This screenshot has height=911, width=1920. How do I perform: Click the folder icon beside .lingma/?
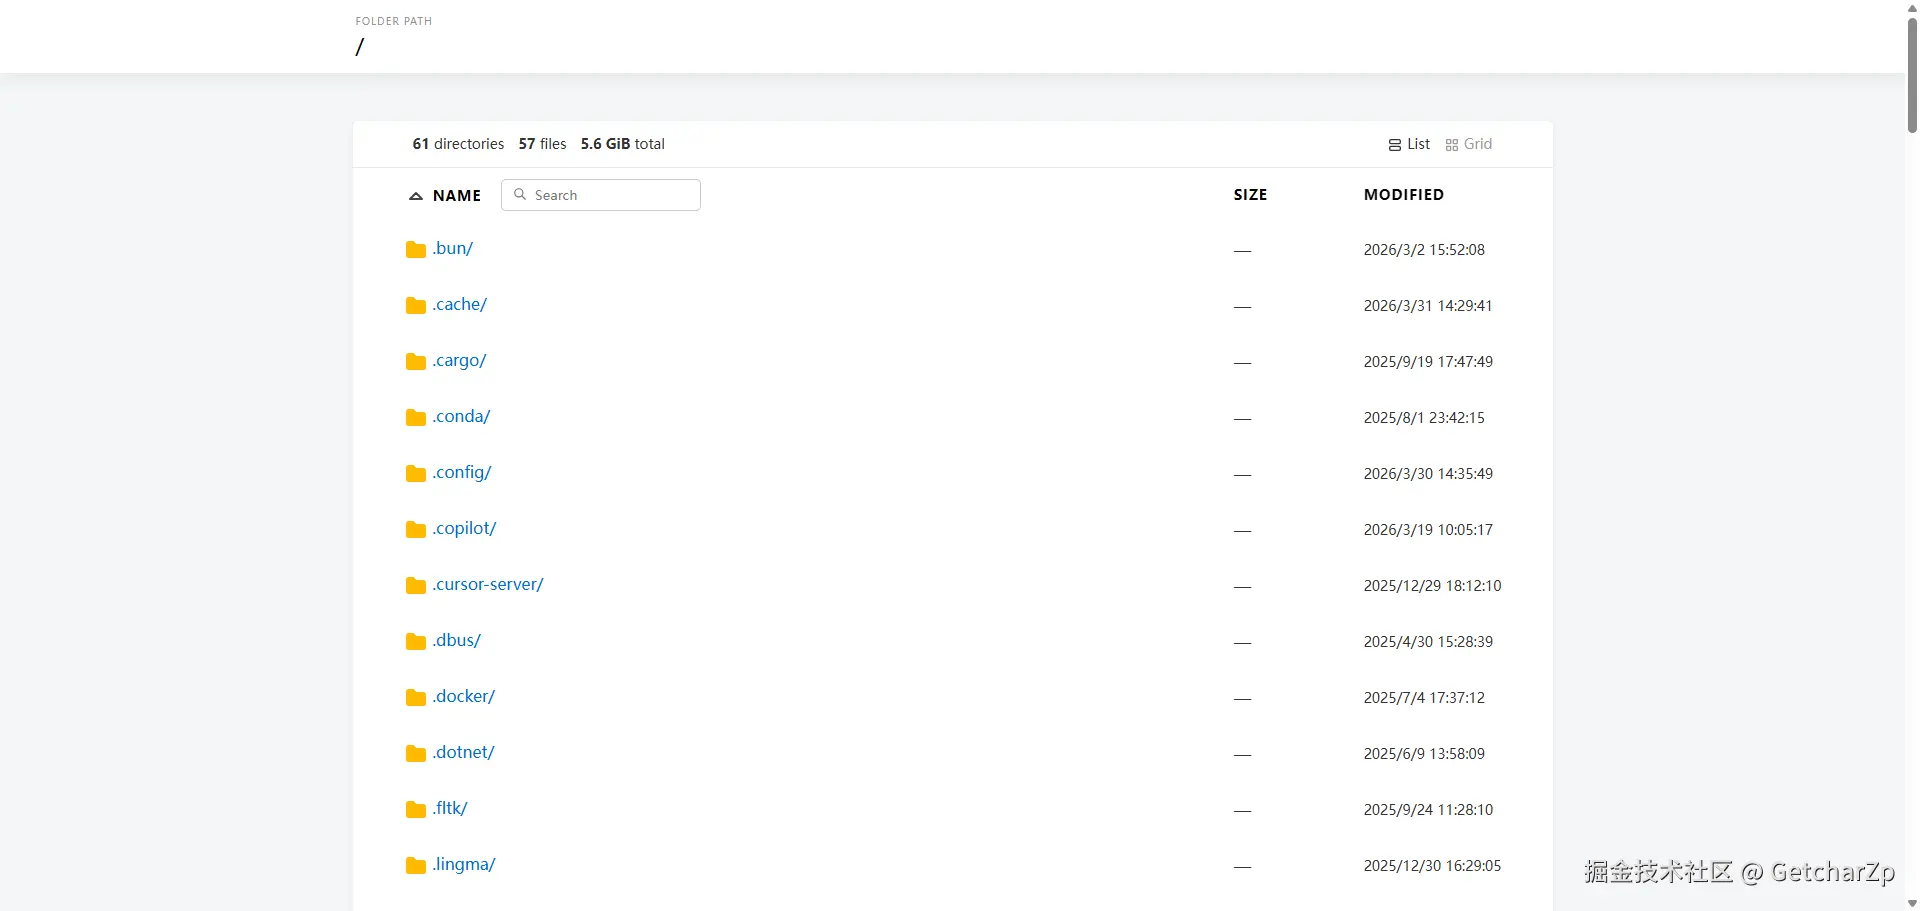click(416, 865)
